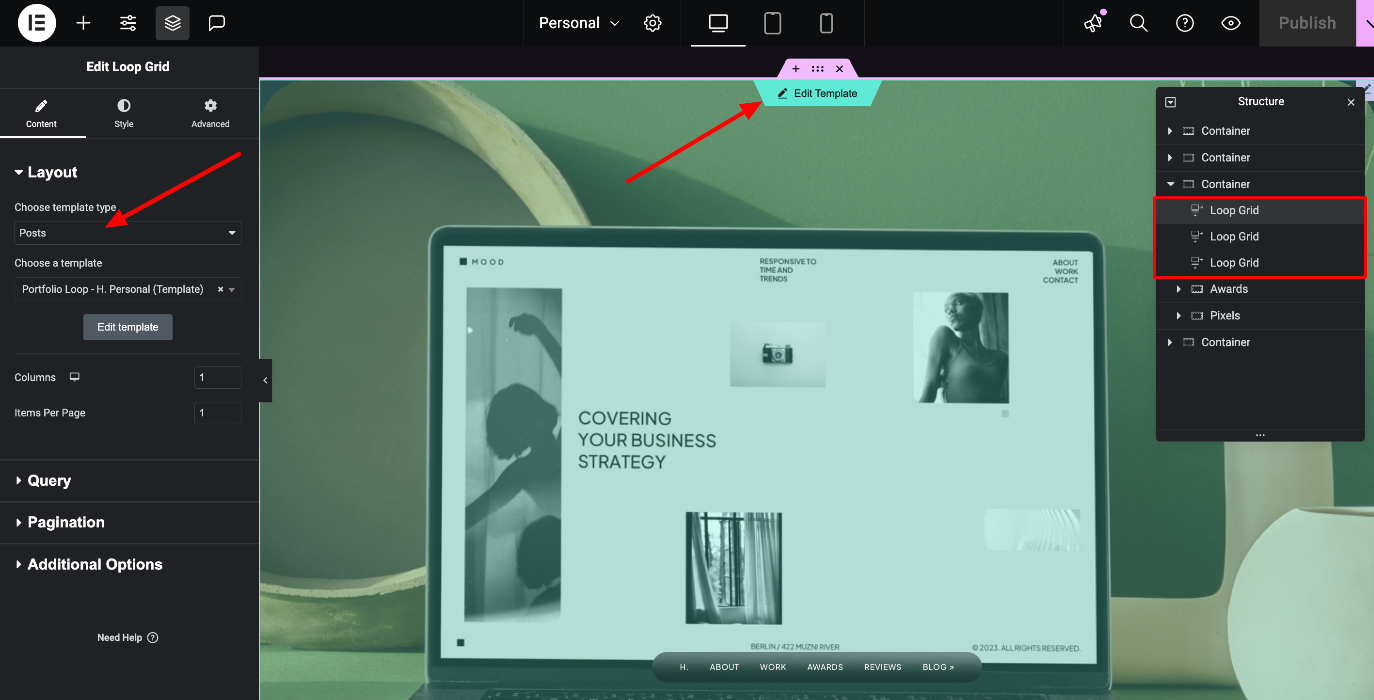
Task: Switch to the Advanced tab
Action: [x=210, y=113]
